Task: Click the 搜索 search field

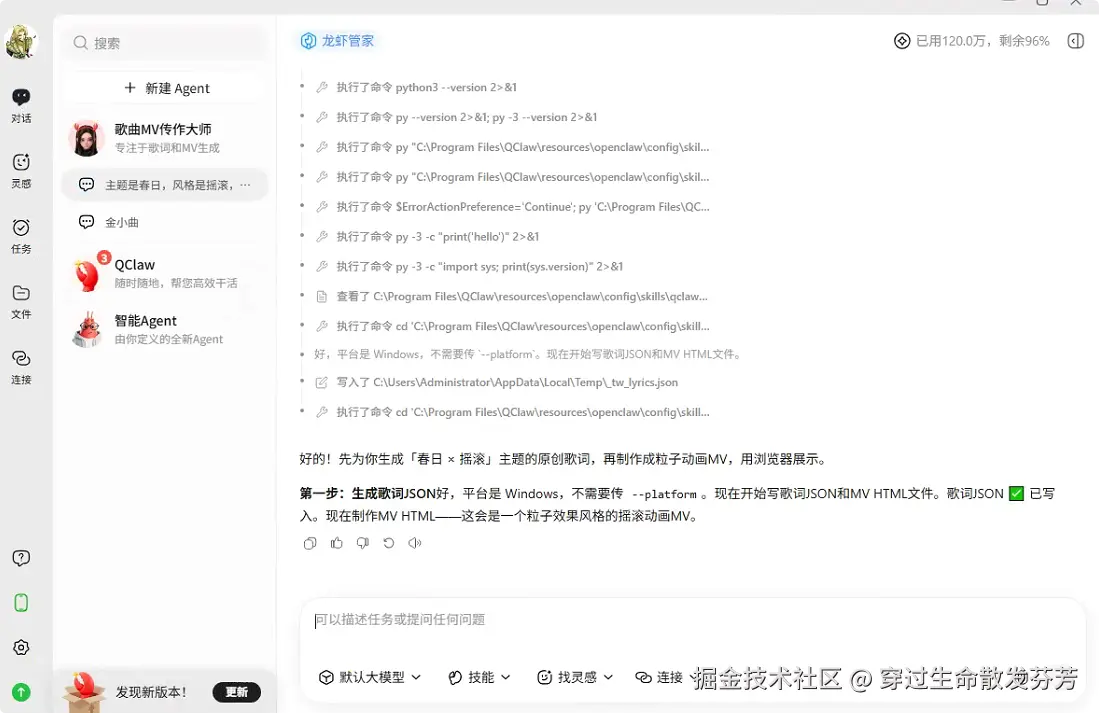Action: pyautogui.click(x=165, y=43)
